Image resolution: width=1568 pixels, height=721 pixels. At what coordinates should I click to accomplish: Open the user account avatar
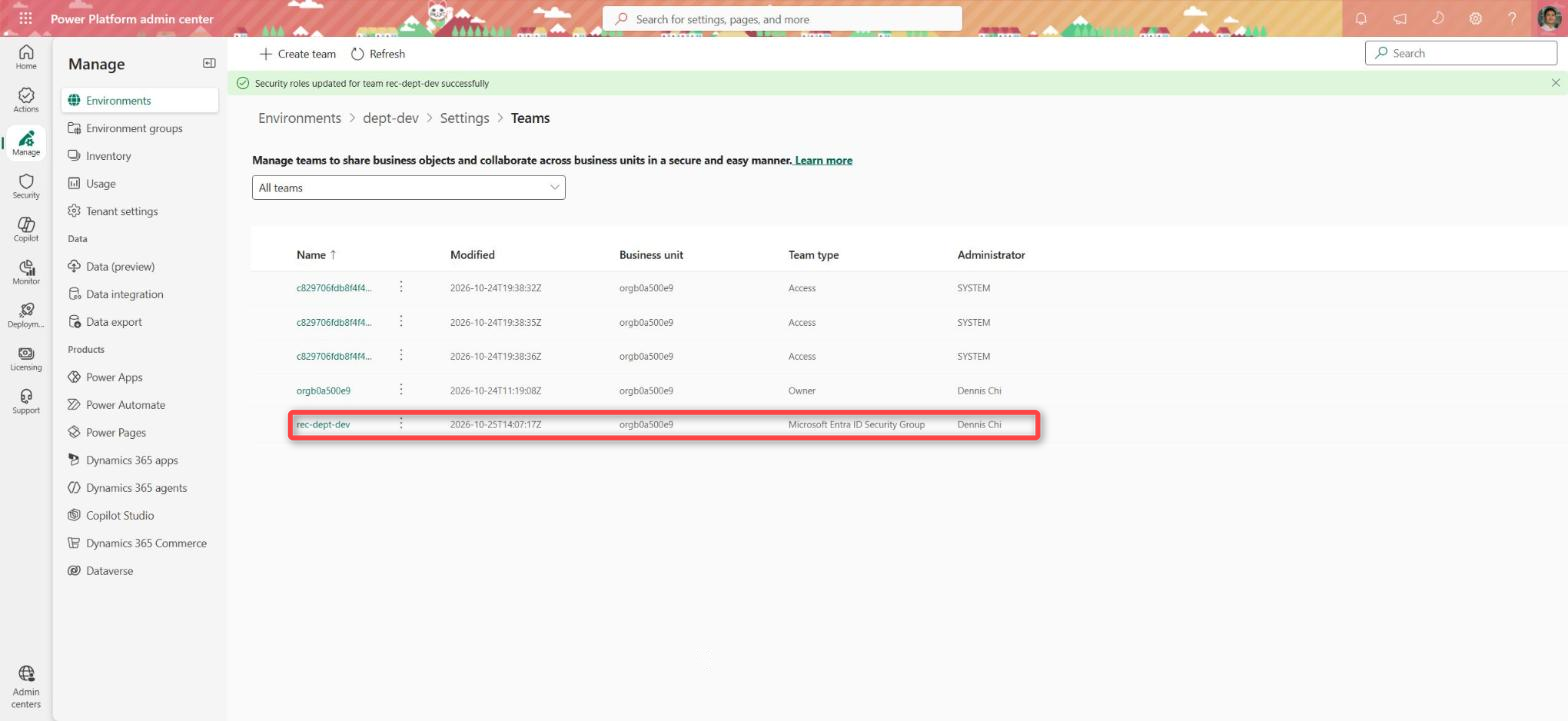(x=1549, y=19)
